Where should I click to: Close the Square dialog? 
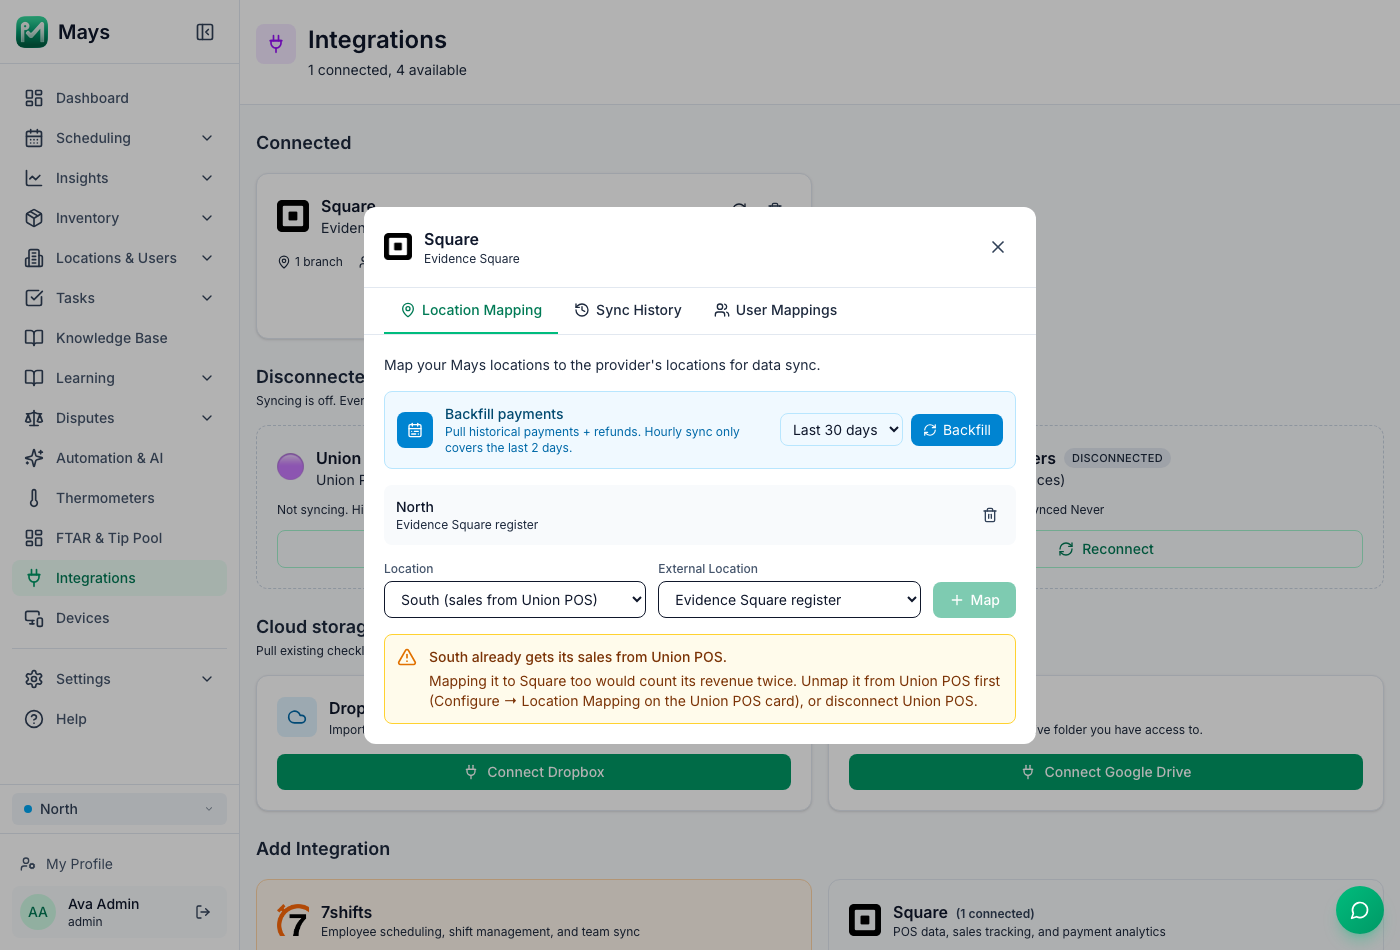998,247
